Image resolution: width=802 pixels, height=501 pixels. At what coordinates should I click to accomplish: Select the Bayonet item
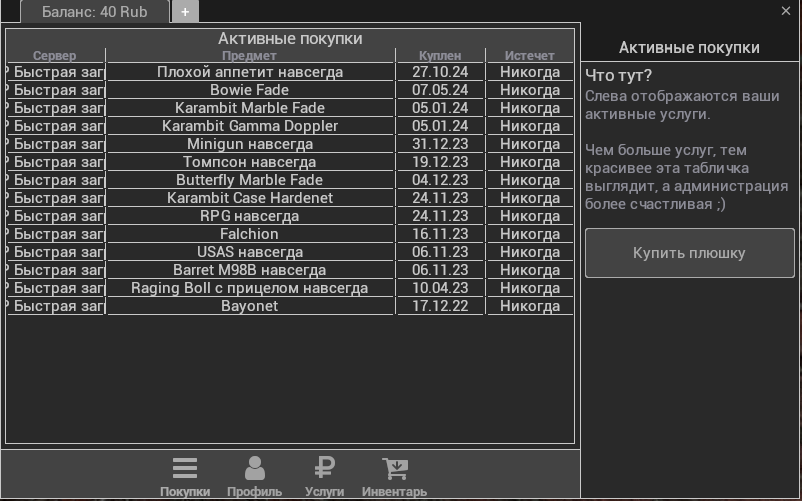click(250, 306)
